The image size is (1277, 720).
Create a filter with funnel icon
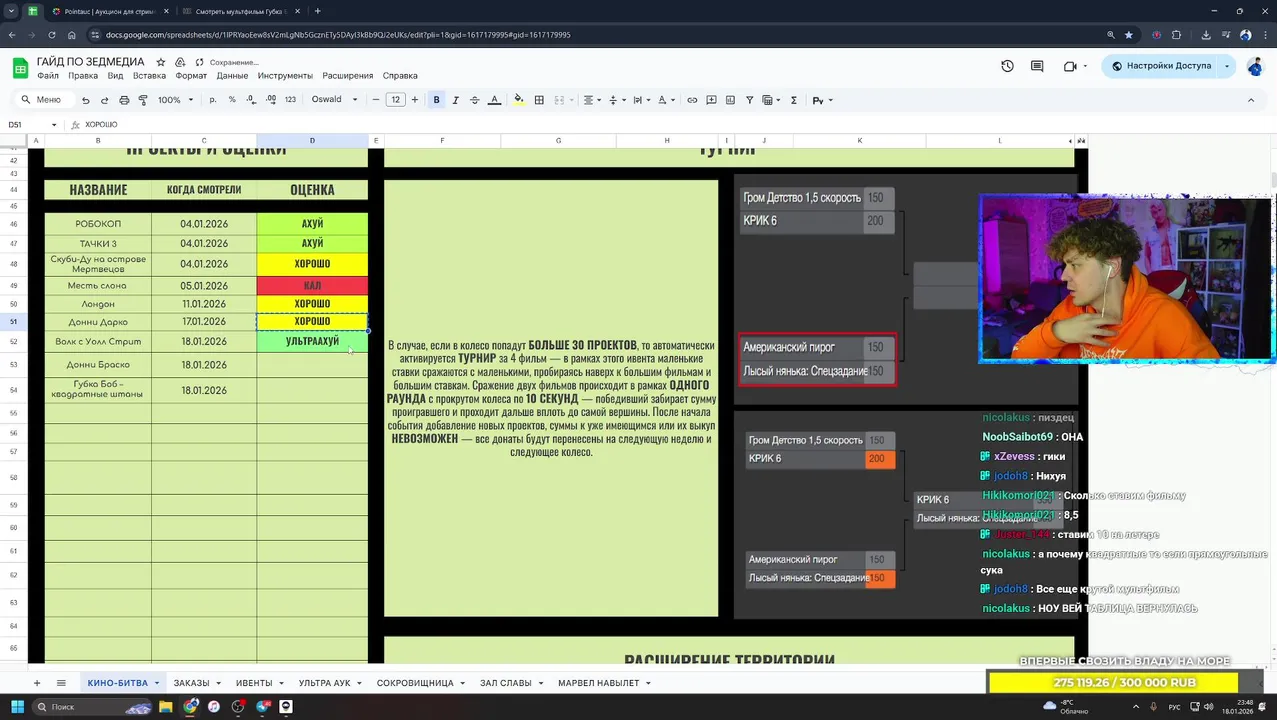pos(749,100)
